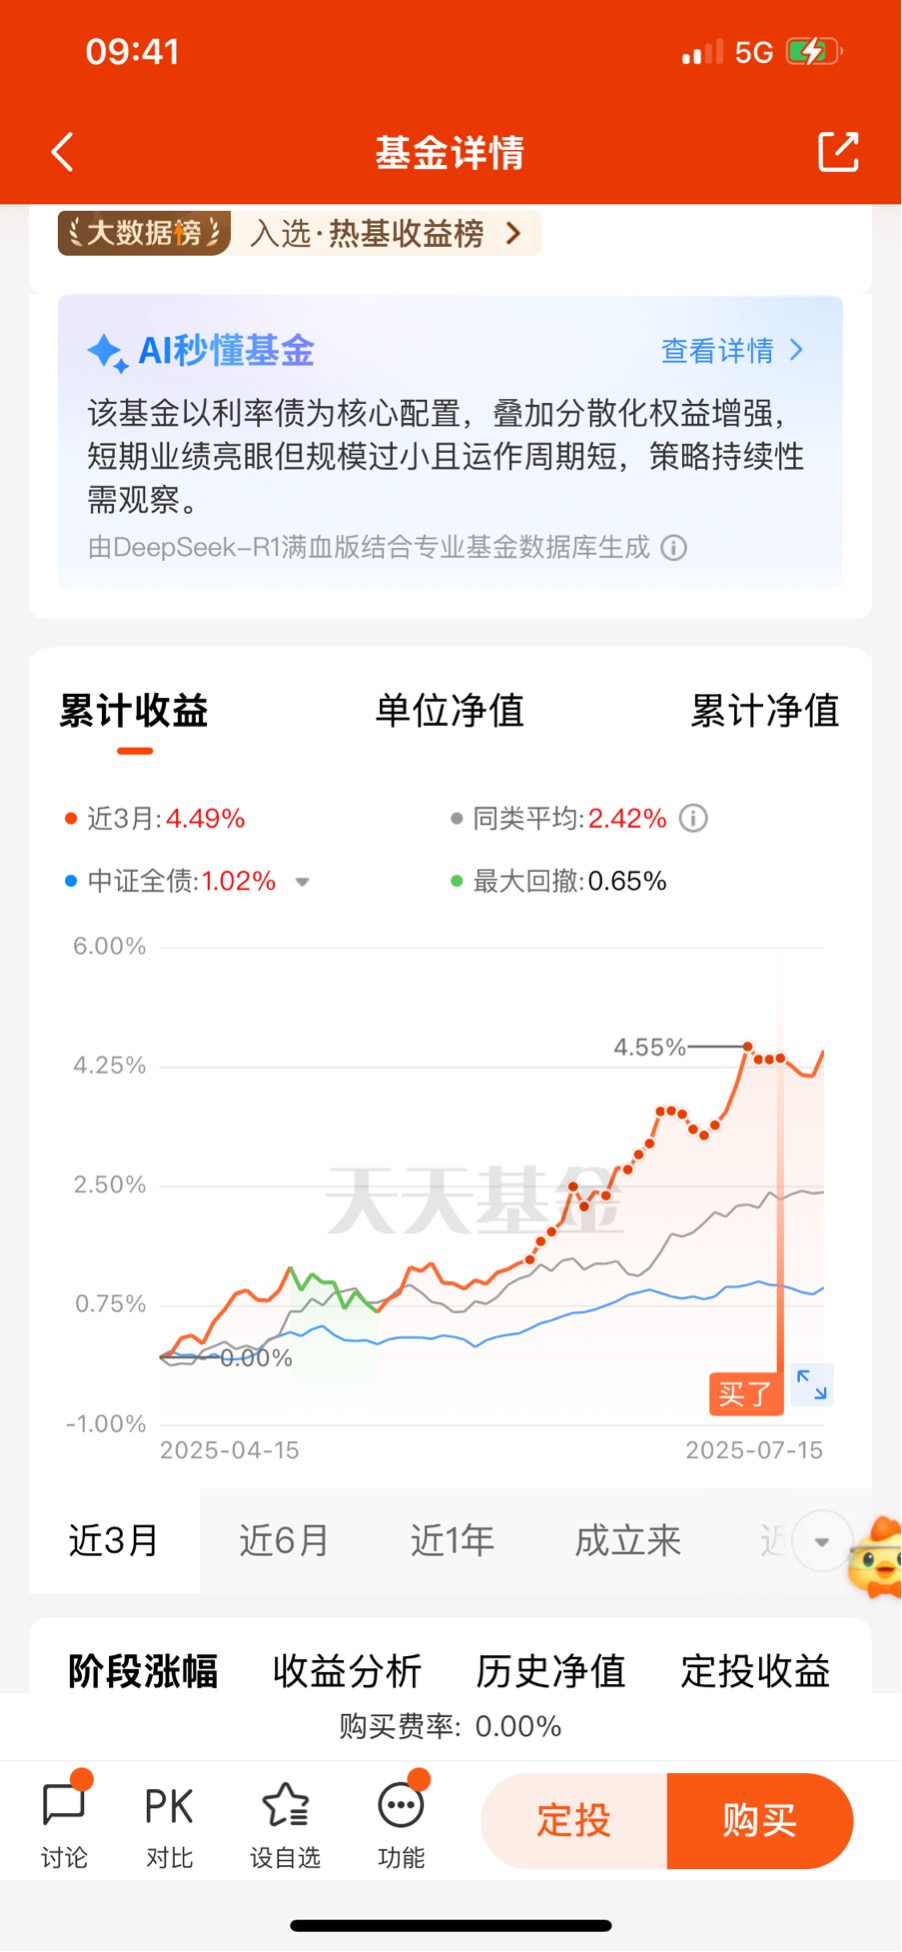Tap the info icon beside 同类平均
Image resolution: width=902 pixels, height=1952 pixels.
694,819
